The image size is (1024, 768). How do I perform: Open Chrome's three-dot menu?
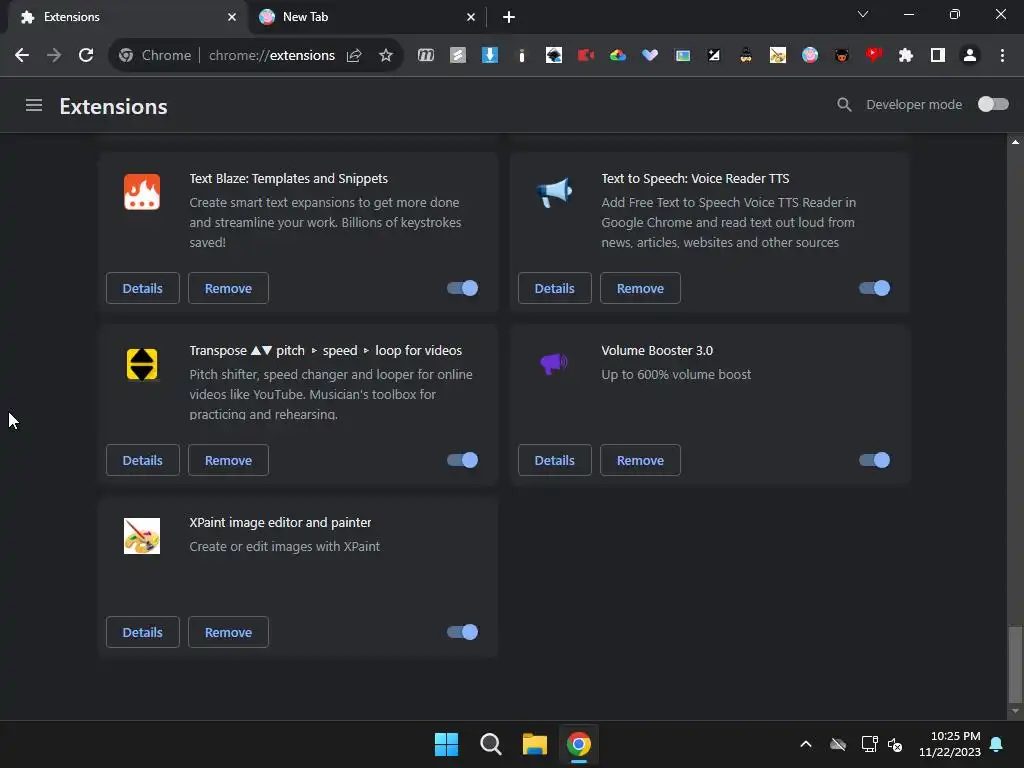coord(1002,56)
